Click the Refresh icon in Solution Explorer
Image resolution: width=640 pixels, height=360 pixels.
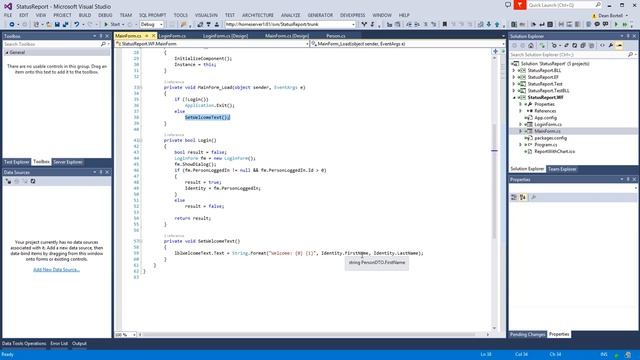(x=574, y=45)
